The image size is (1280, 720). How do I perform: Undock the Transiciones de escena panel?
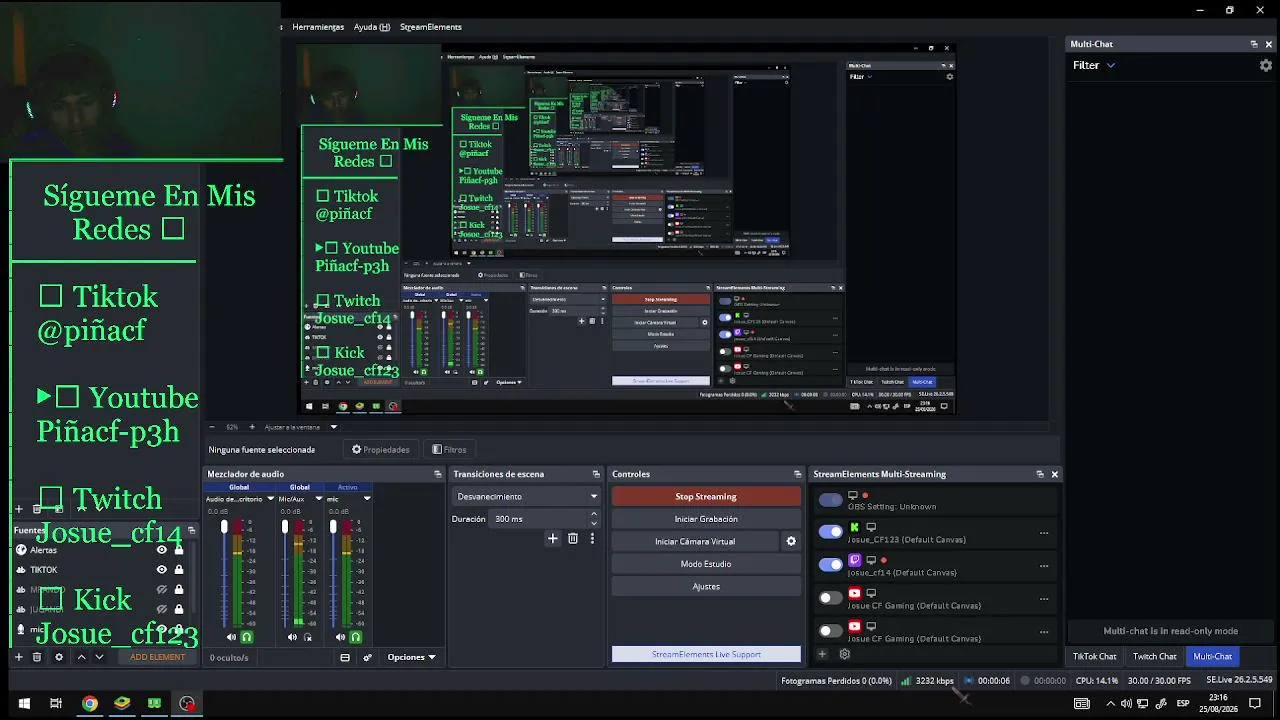(x=596, y=474)
